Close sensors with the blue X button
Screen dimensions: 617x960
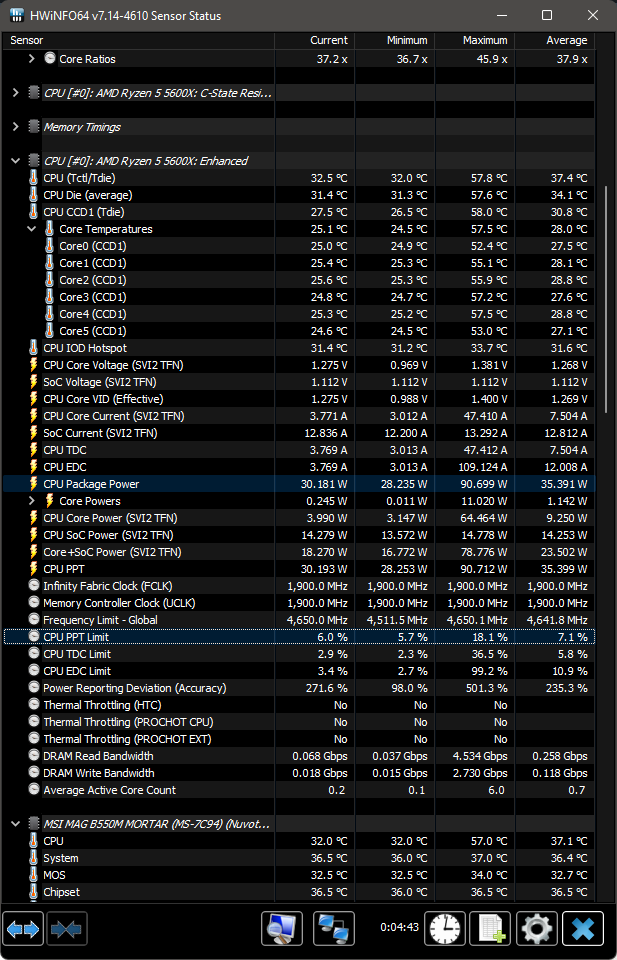582,929
